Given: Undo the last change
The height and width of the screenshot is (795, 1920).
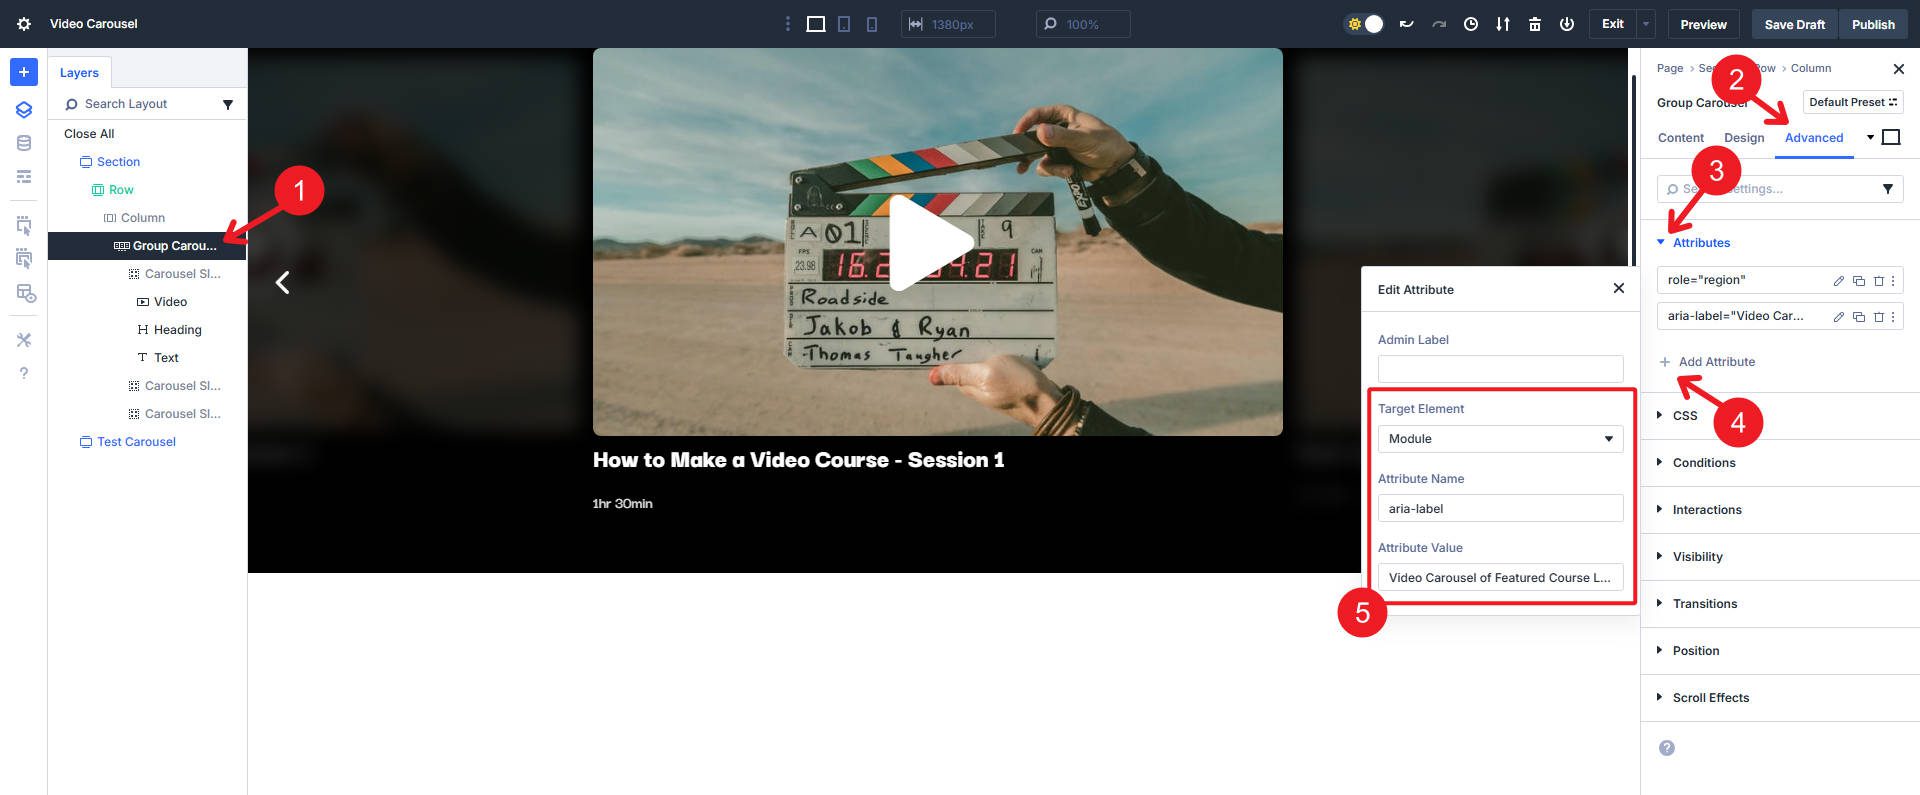Looking at the screenshot, I should (x=1406, y=24).
